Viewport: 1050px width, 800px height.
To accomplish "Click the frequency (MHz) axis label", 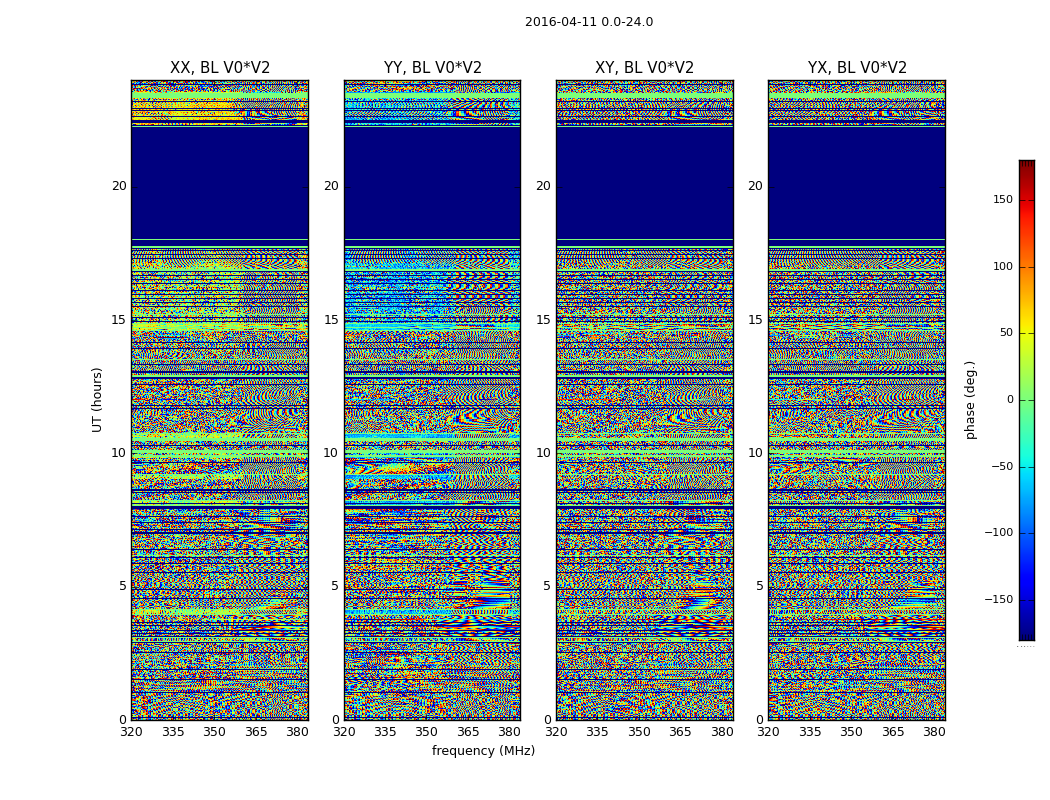I will tap(483, 750).
